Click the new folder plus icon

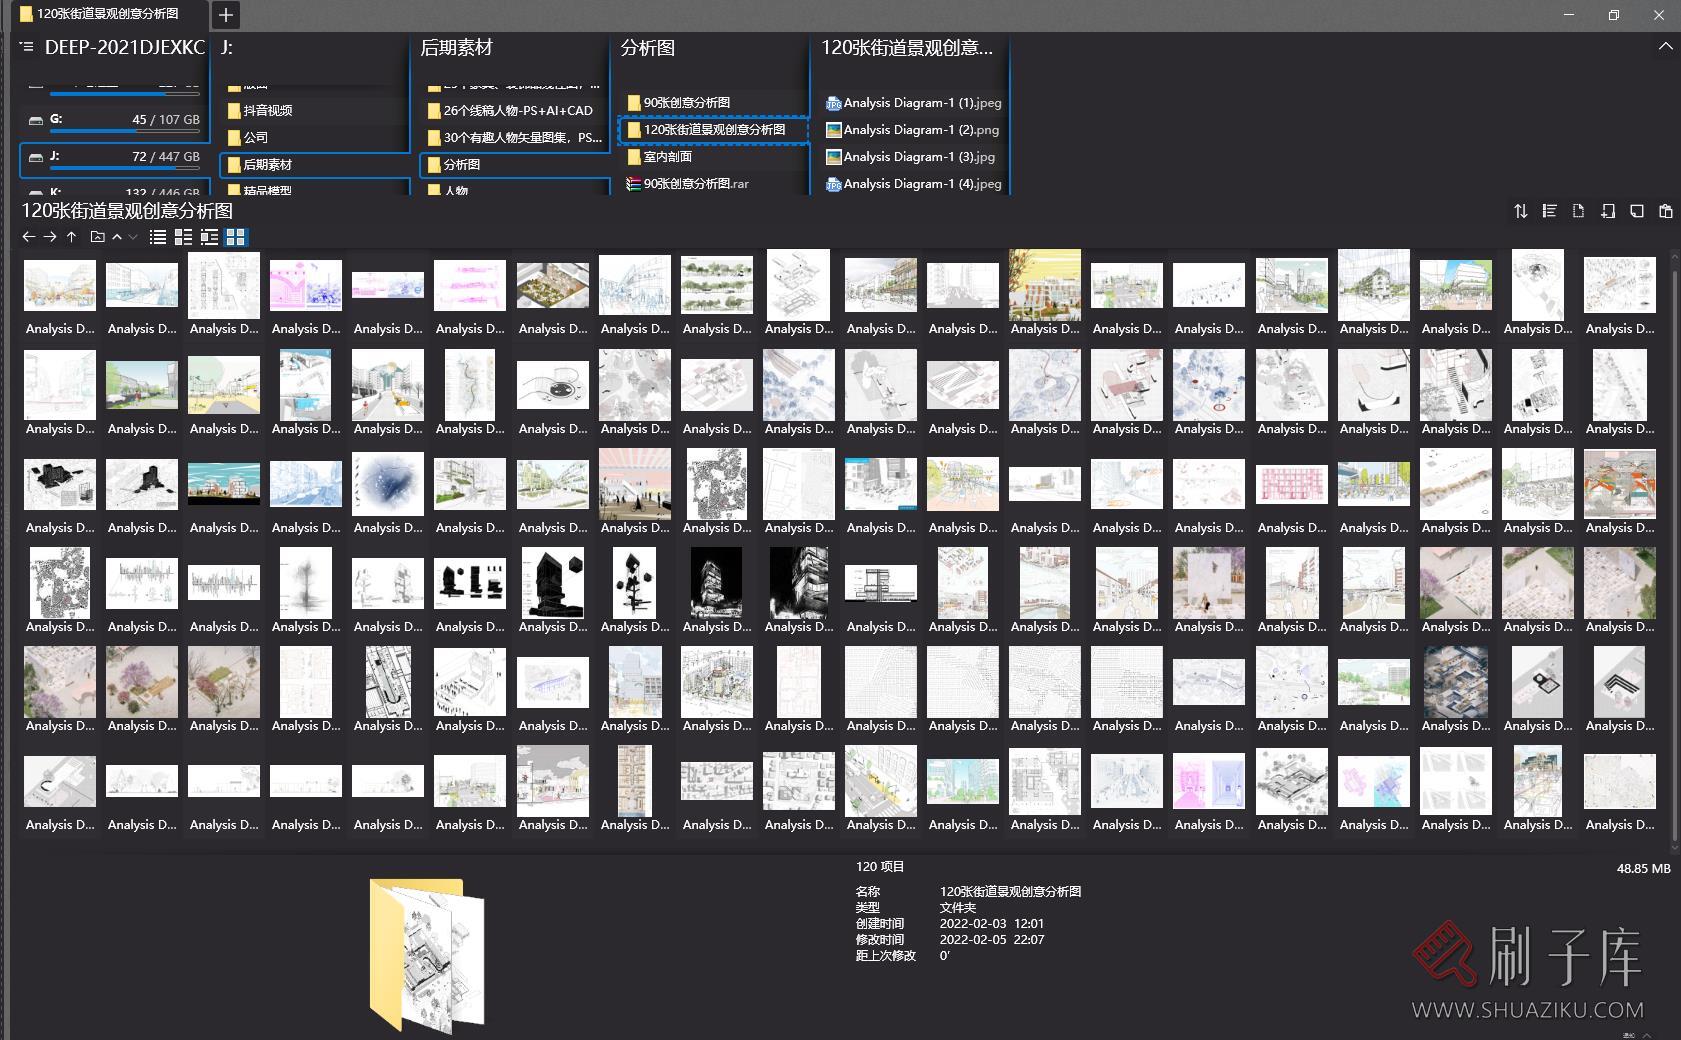pyautogui.click(x=1607, y=211)
